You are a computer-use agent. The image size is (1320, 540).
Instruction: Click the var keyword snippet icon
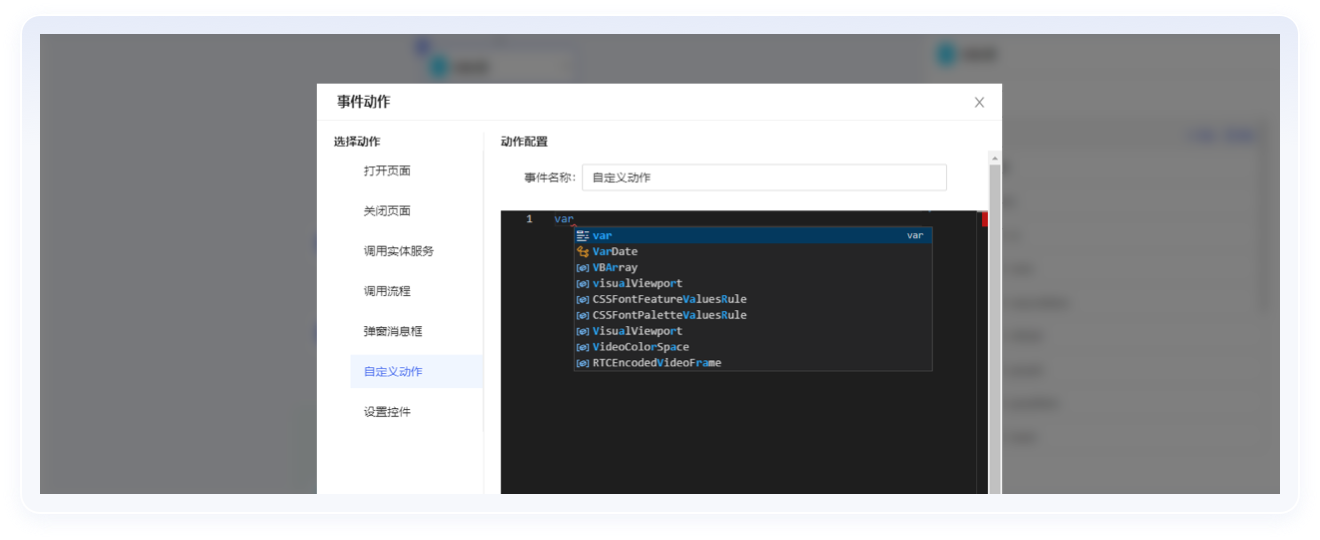pyautogui.click(x=582, y=236)
